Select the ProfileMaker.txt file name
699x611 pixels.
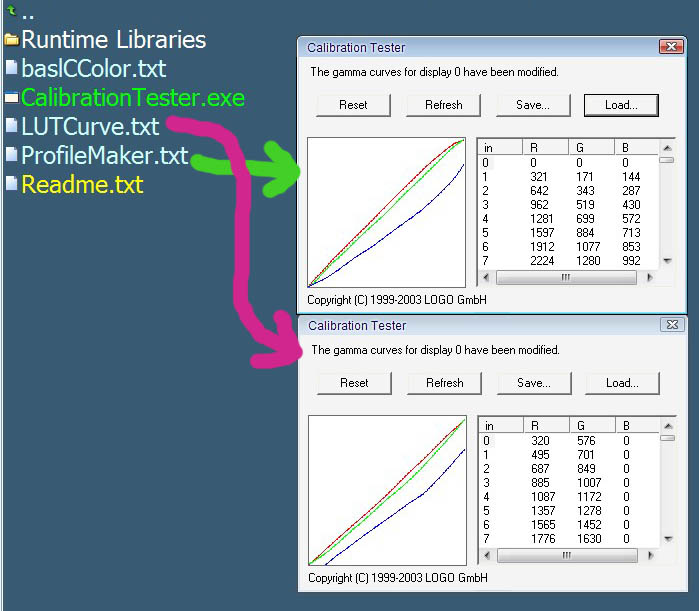pos(105,155)
